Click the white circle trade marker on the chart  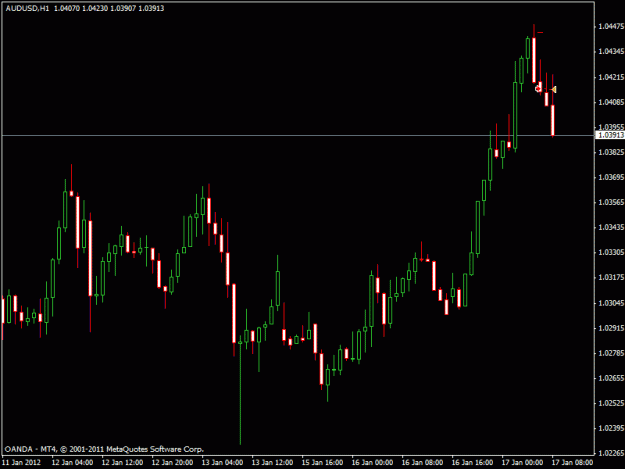pos(538,89)
